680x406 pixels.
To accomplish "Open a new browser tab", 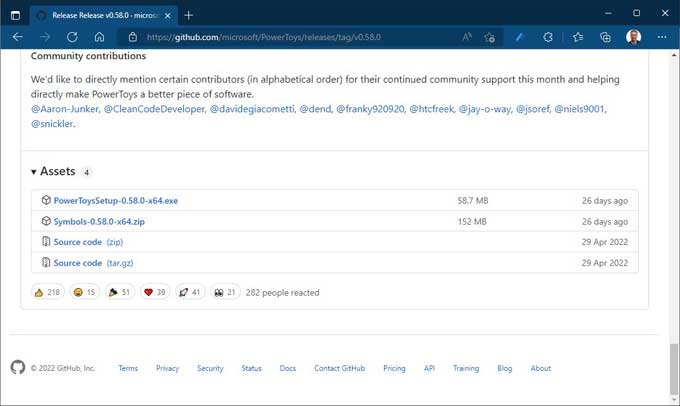I will click(x=188, y=16).
